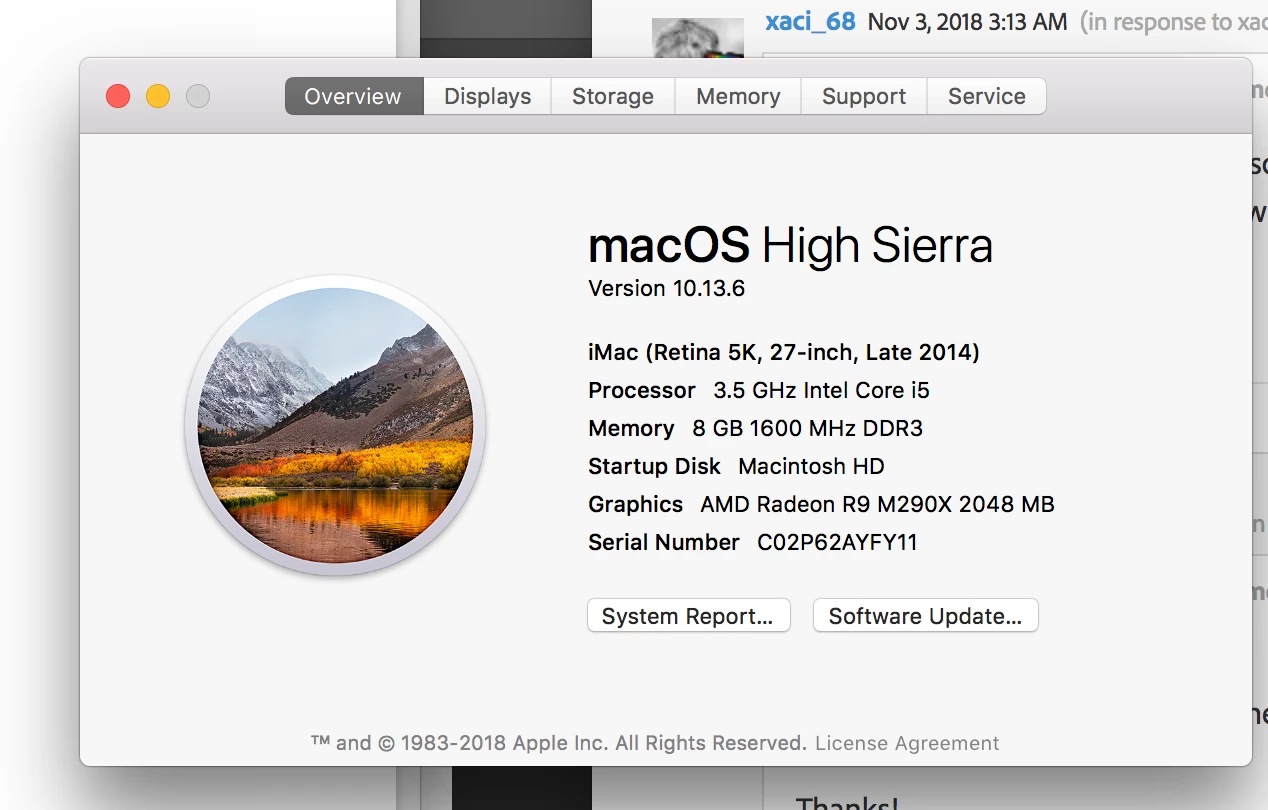Select the Overview tab
1268x810 pixels.
tap(354, 96)
